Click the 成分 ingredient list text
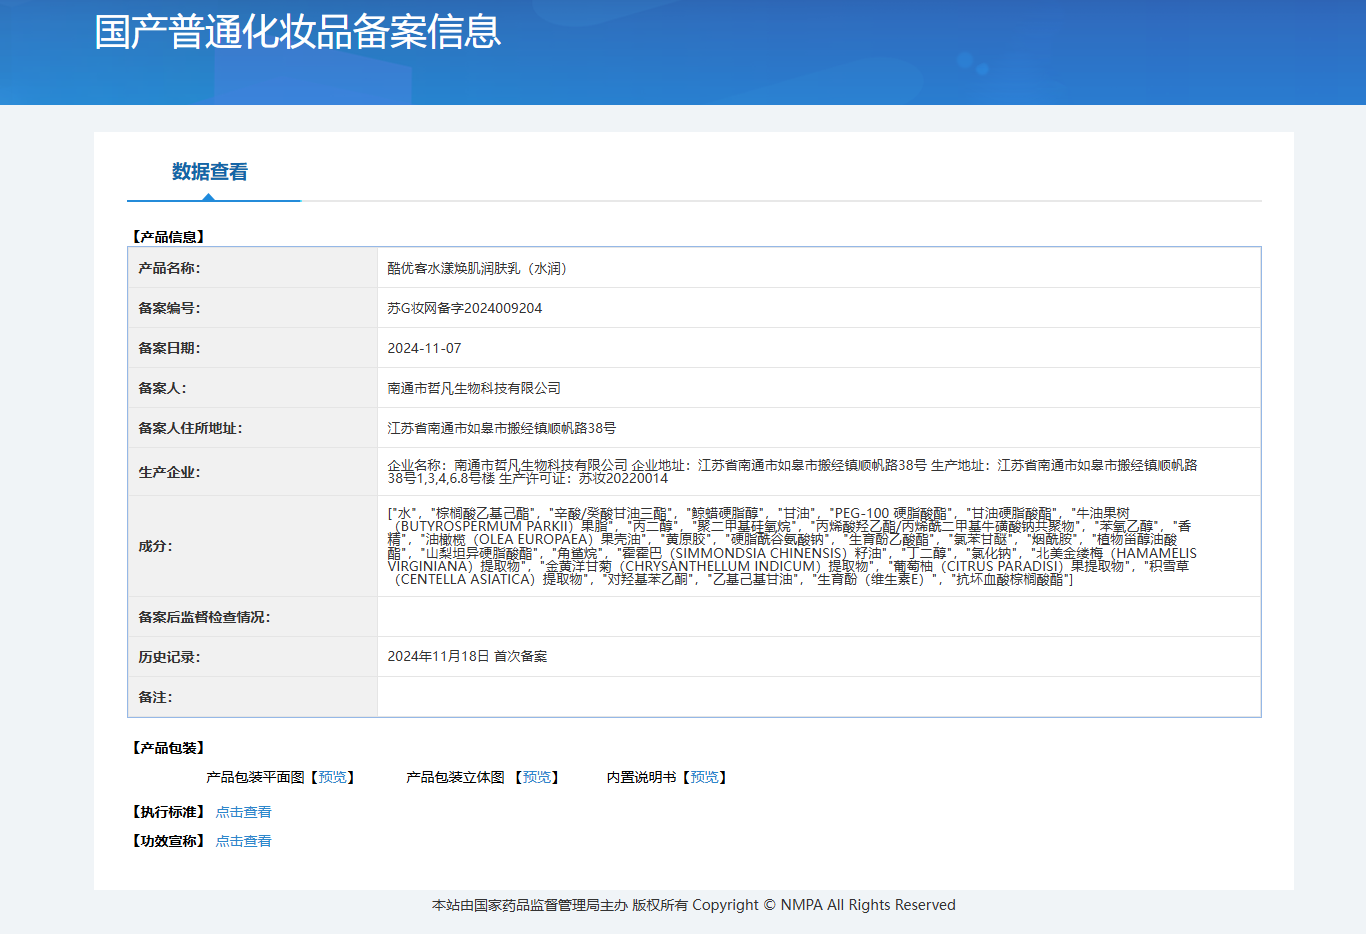 pyautogui.click(x=790, y=546)
